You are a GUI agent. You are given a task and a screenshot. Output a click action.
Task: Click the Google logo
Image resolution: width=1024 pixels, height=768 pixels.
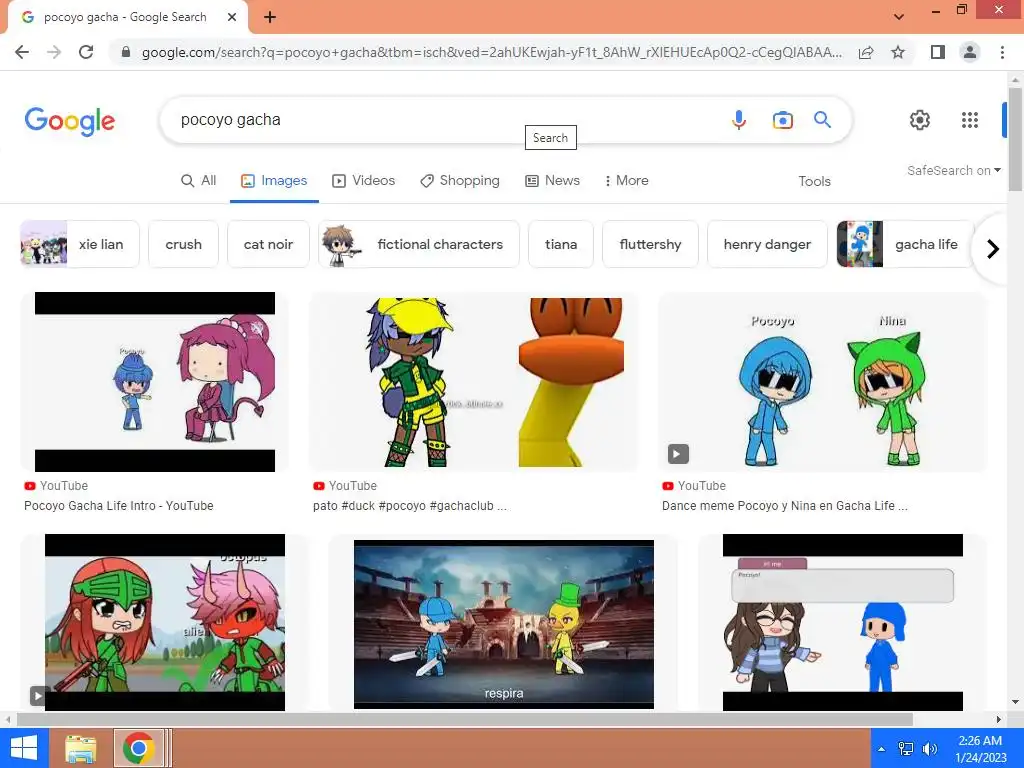[70, 121]
